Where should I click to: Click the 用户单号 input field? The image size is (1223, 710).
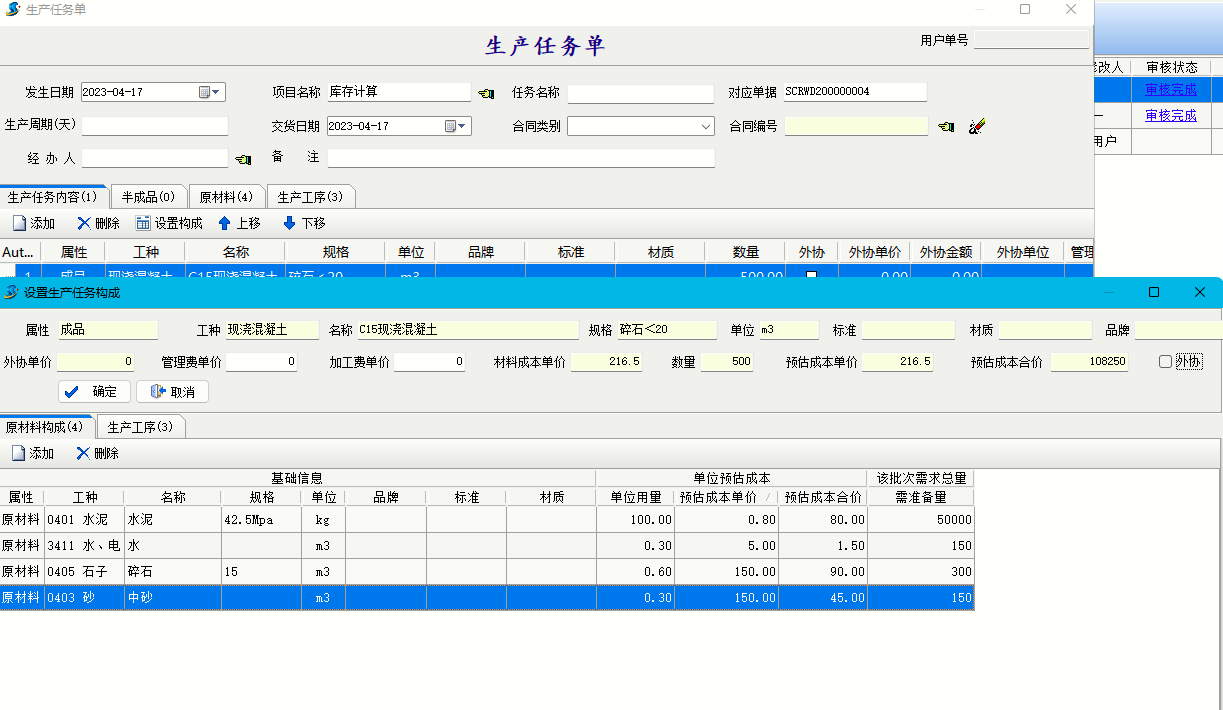point(1031,40)
